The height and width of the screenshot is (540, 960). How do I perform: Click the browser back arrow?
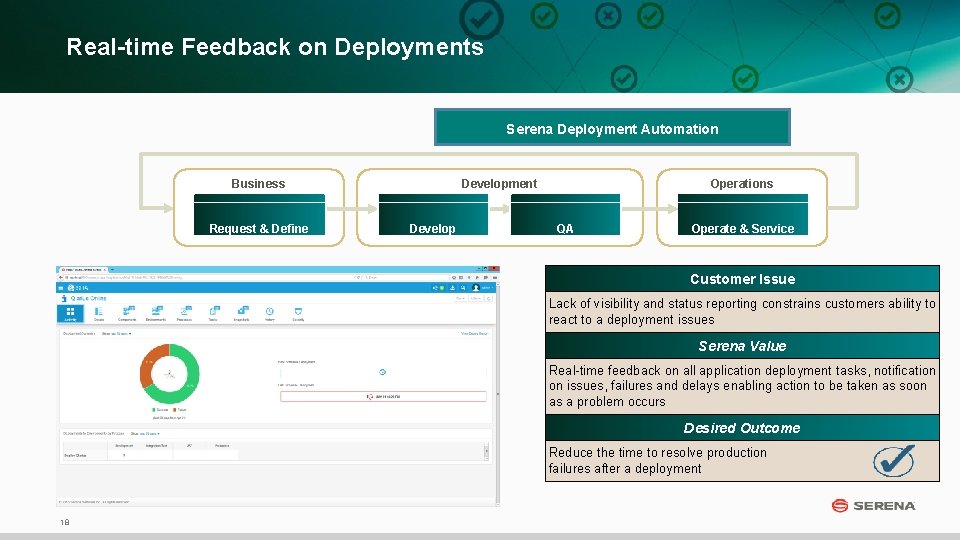(x=61, y=277)
